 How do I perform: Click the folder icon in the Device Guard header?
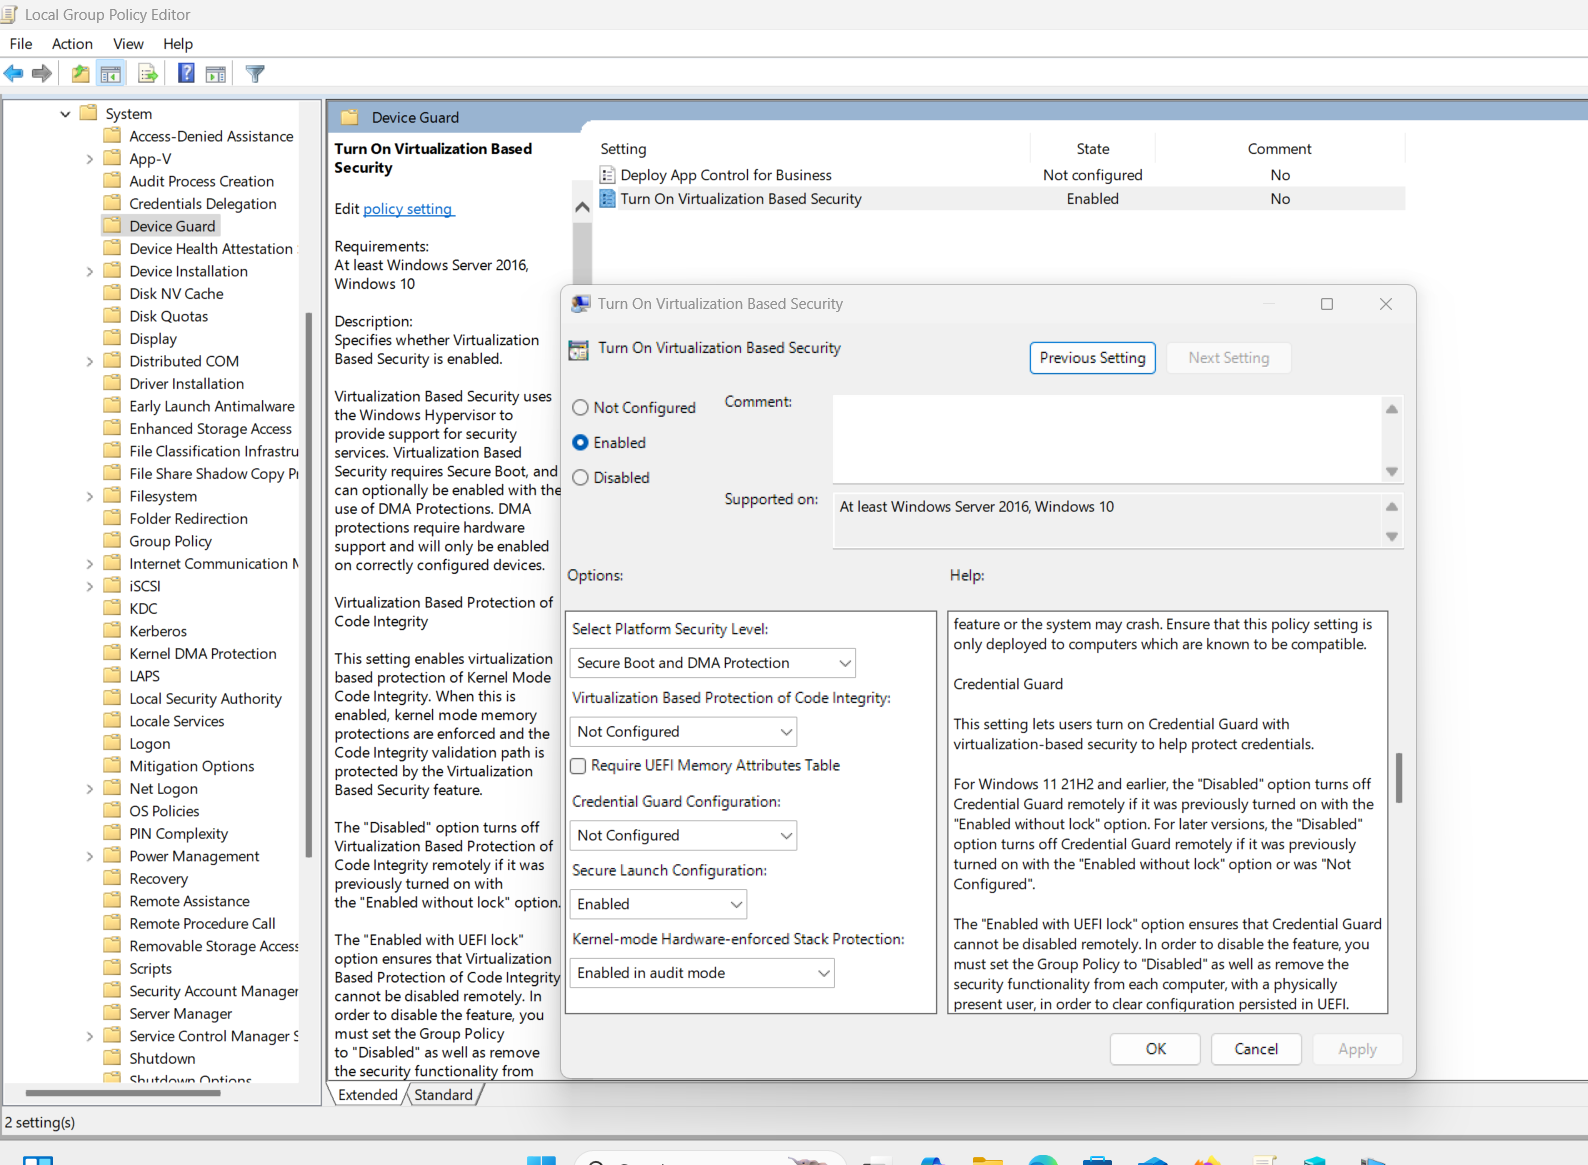[x=349, y=118]
